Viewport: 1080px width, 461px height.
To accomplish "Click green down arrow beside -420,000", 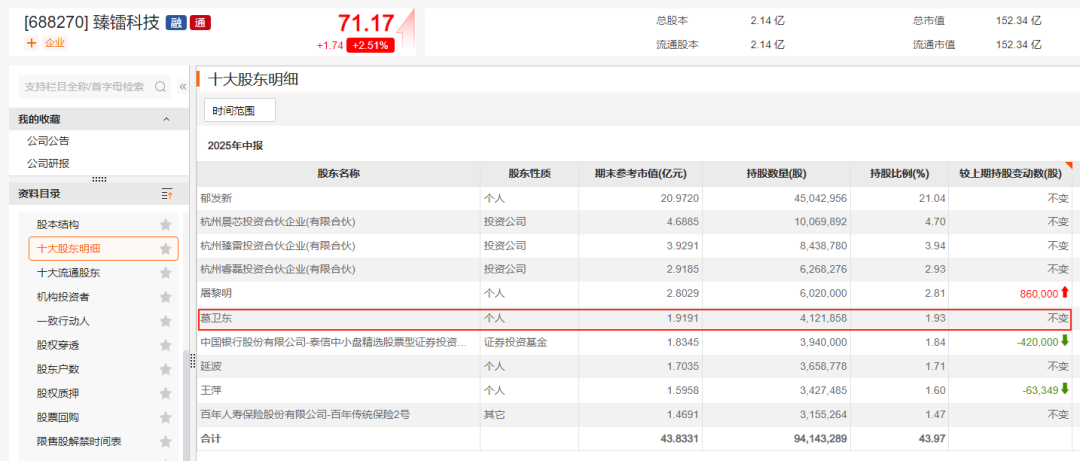I will pyautogui.click(x=1065, y=341).
